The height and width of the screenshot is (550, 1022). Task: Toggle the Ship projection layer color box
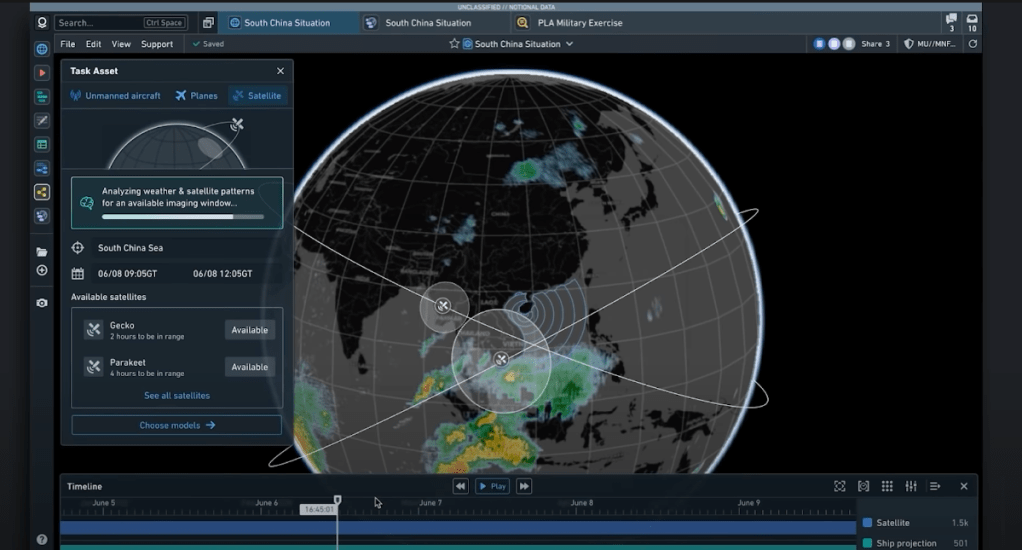coord(867,543)
